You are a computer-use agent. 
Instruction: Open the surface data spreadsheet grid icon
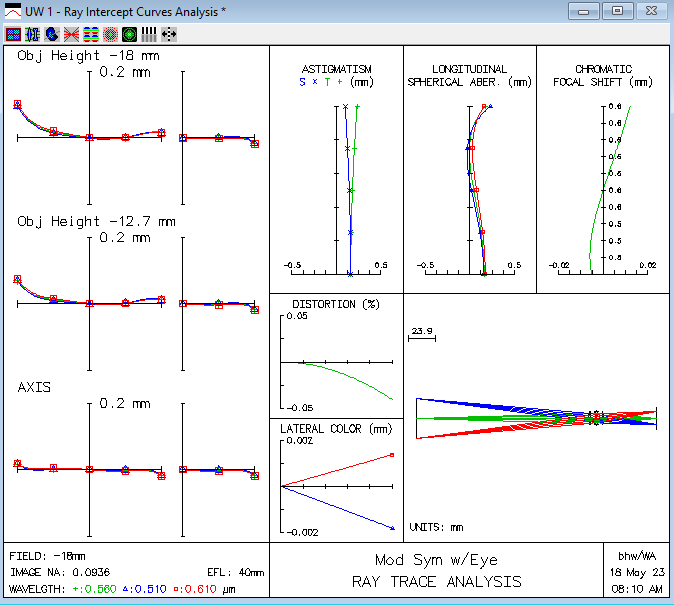[x=13, y=34]
